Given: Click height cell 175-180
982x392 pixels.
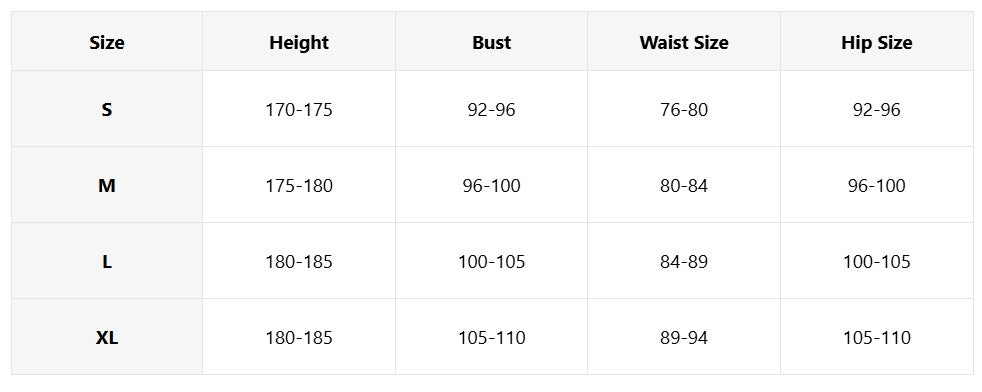Looking at the screenshot, I should coord(299,185).
